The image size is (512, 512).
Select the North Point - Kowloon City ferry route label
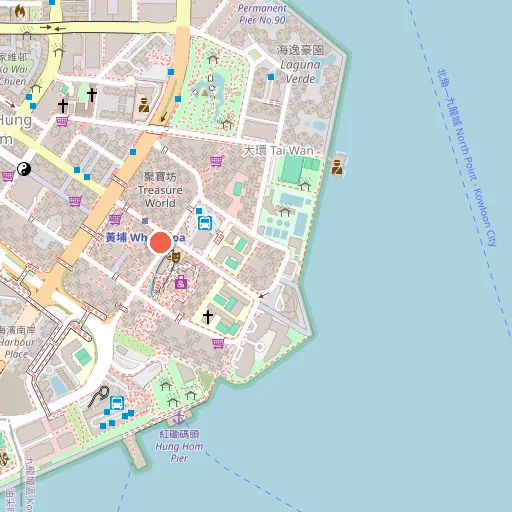coord(468,157)
